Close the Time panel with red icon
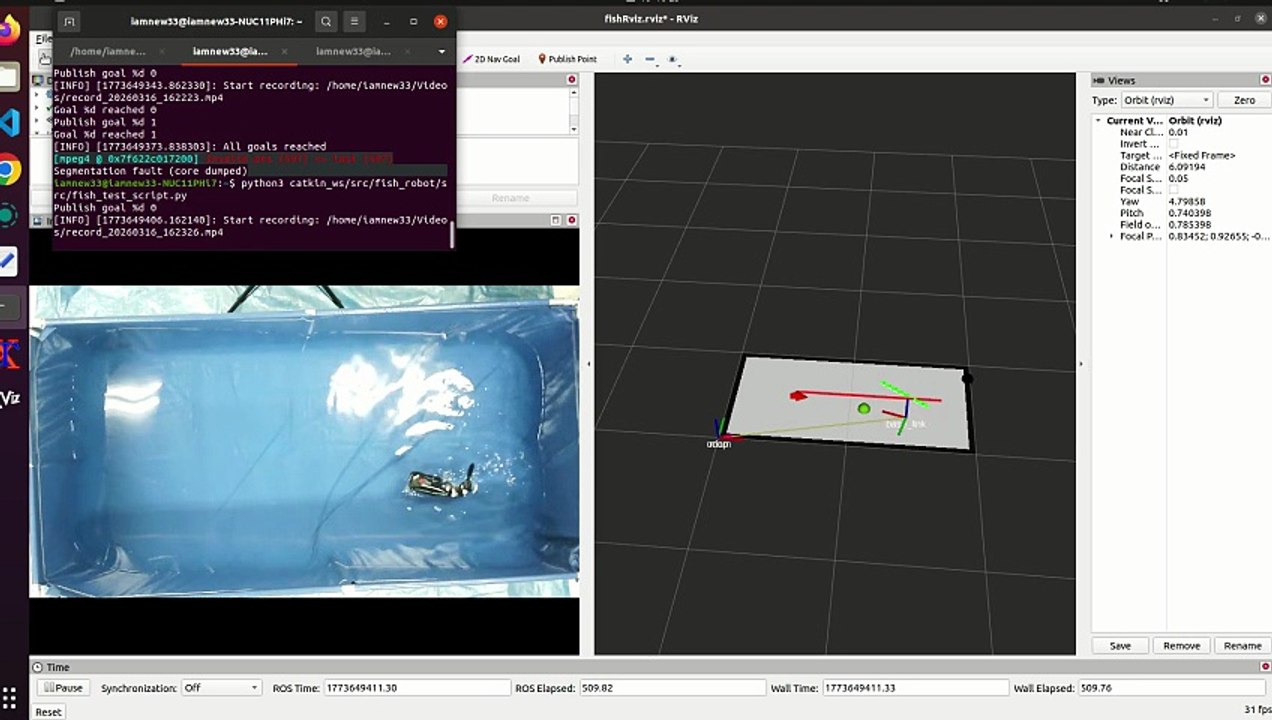The width and height of the screenshot is (1272, 720). (x=1263, y=667)
